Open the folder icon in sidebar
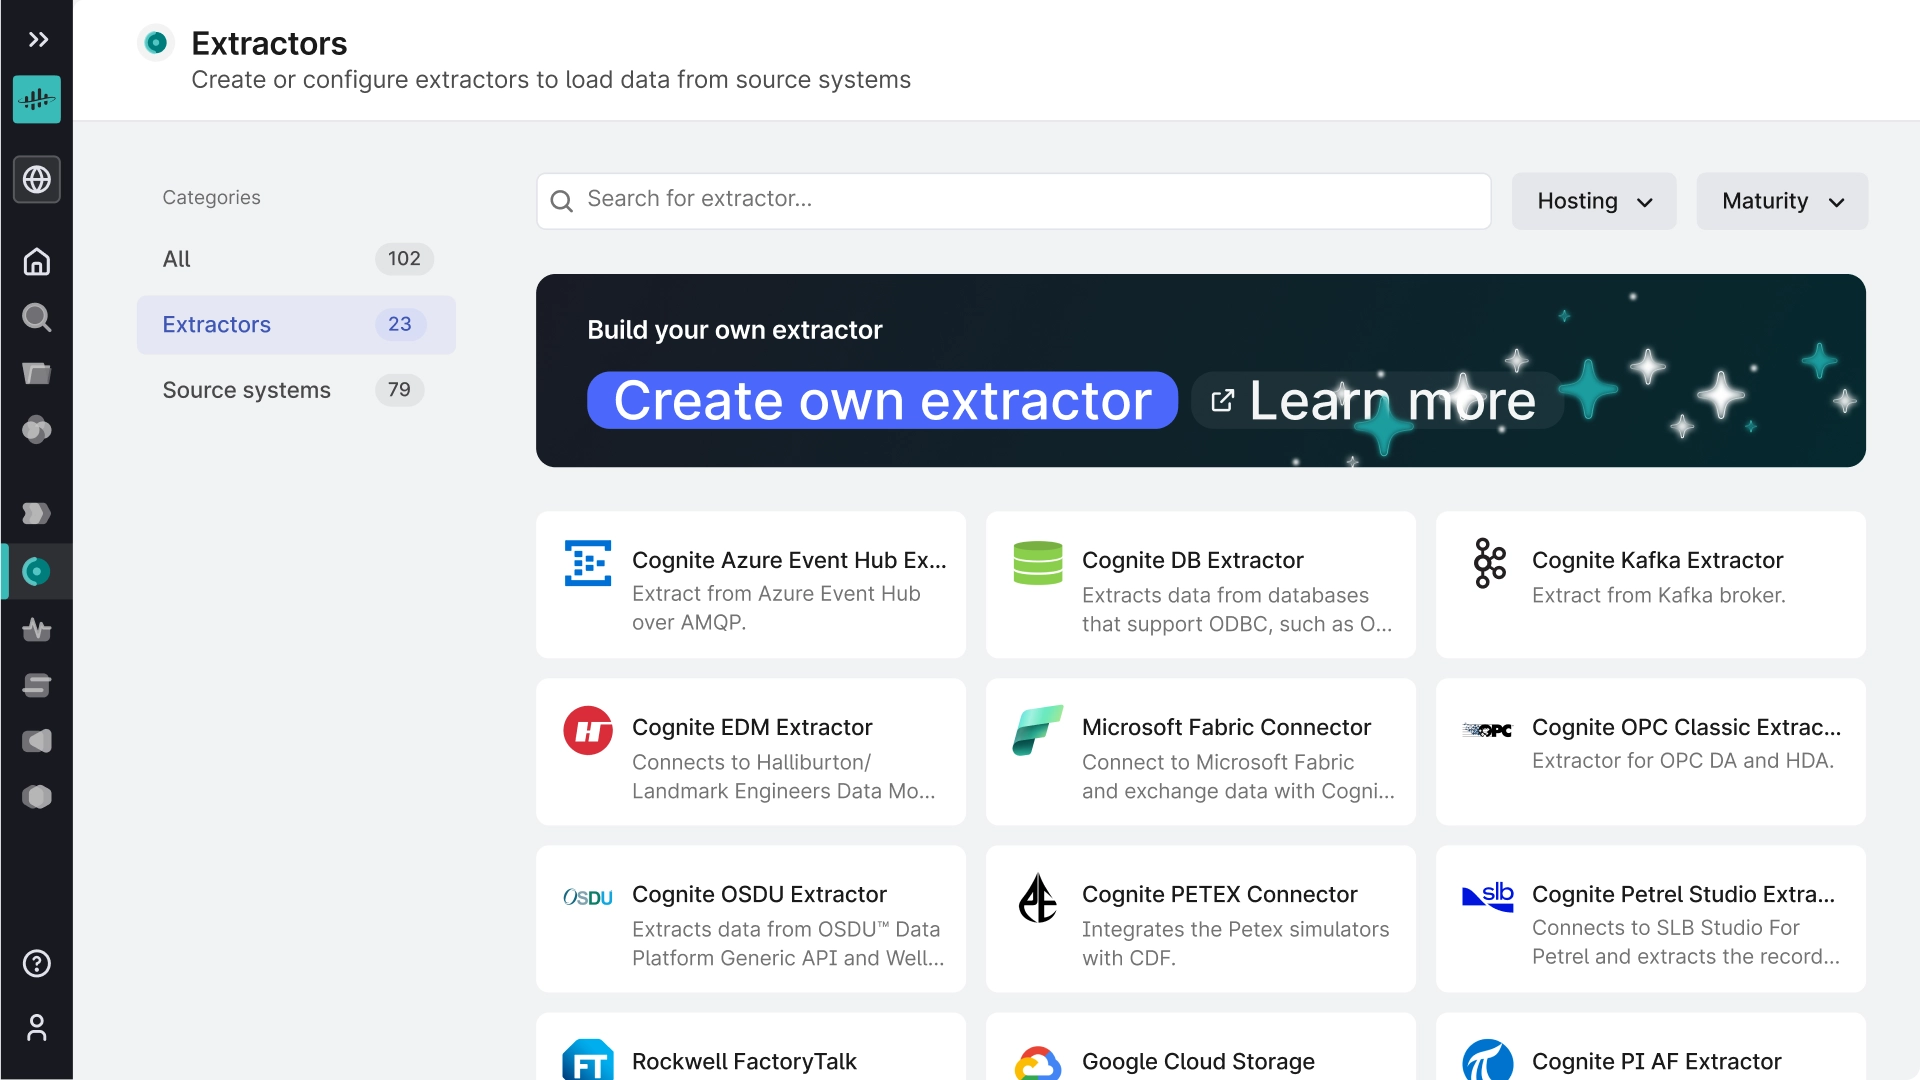Screen dimensions: 1920x1080 point(37,373)
